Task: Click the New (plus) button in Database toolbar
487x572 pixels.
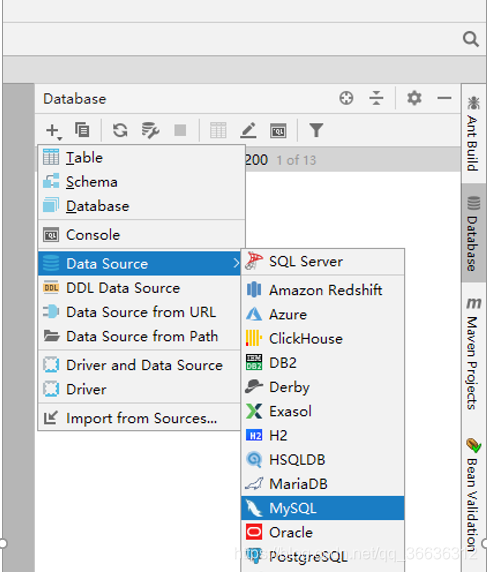Action: pos(54,131)
